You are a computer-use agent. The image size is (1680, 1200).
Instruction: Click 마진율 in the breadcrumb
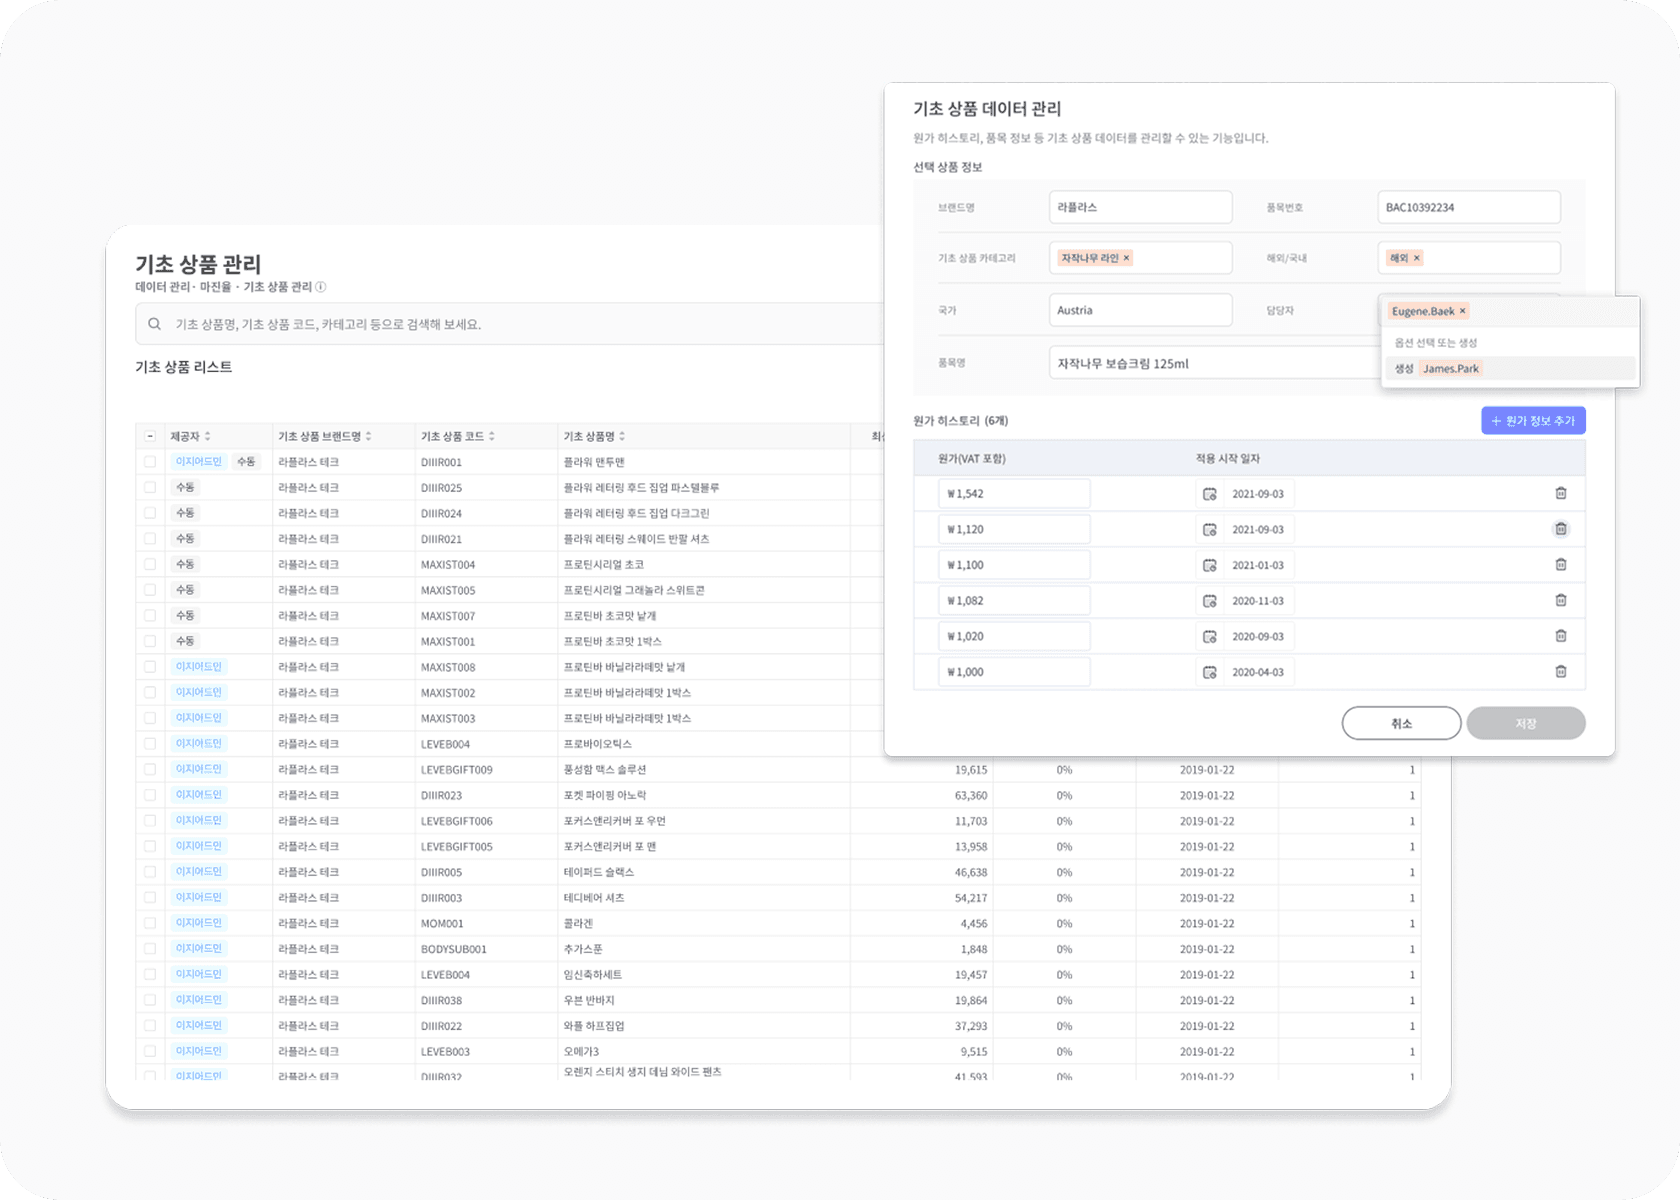click(x=215, y=287)
